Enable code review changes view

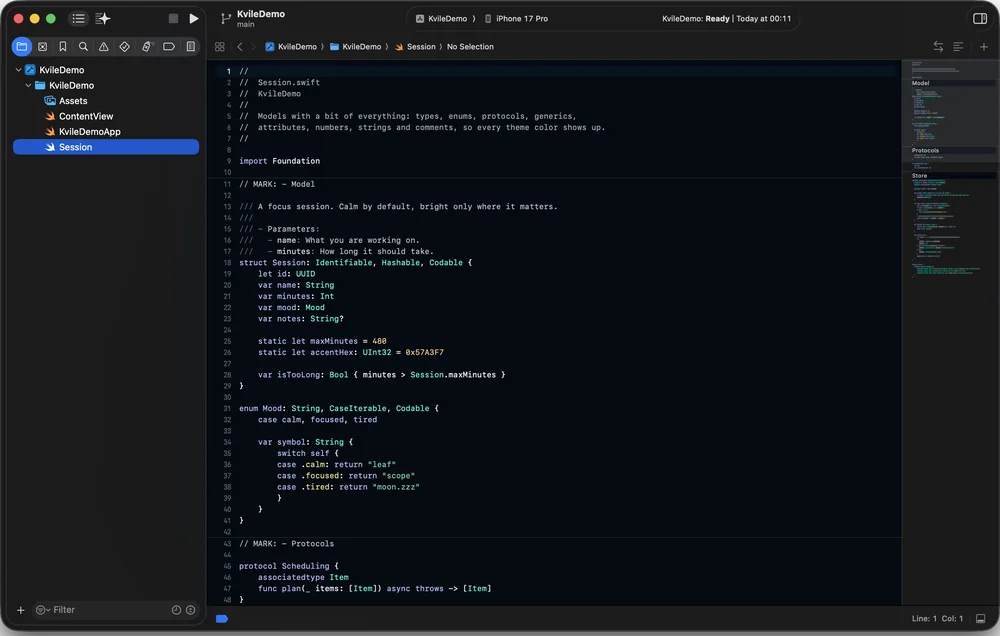pos(938,47)
